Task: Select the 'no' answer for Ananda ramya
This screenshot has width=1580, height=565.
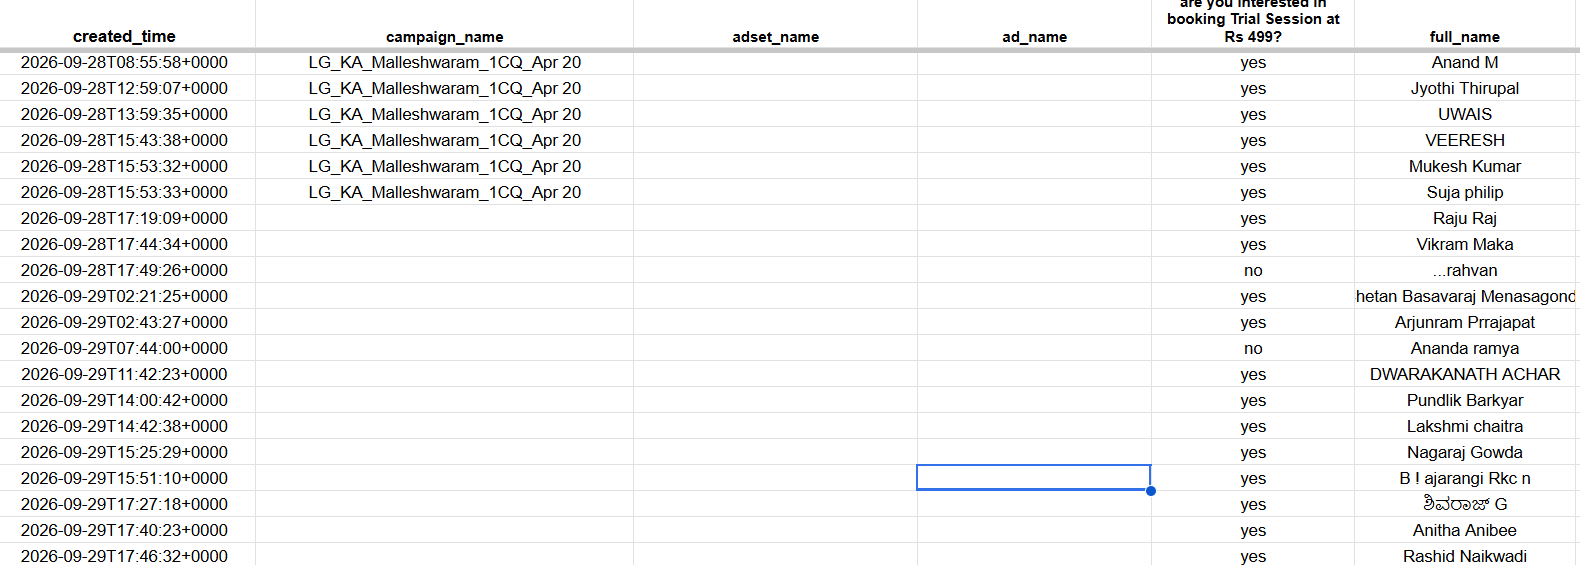Action: coord(1253,348)
